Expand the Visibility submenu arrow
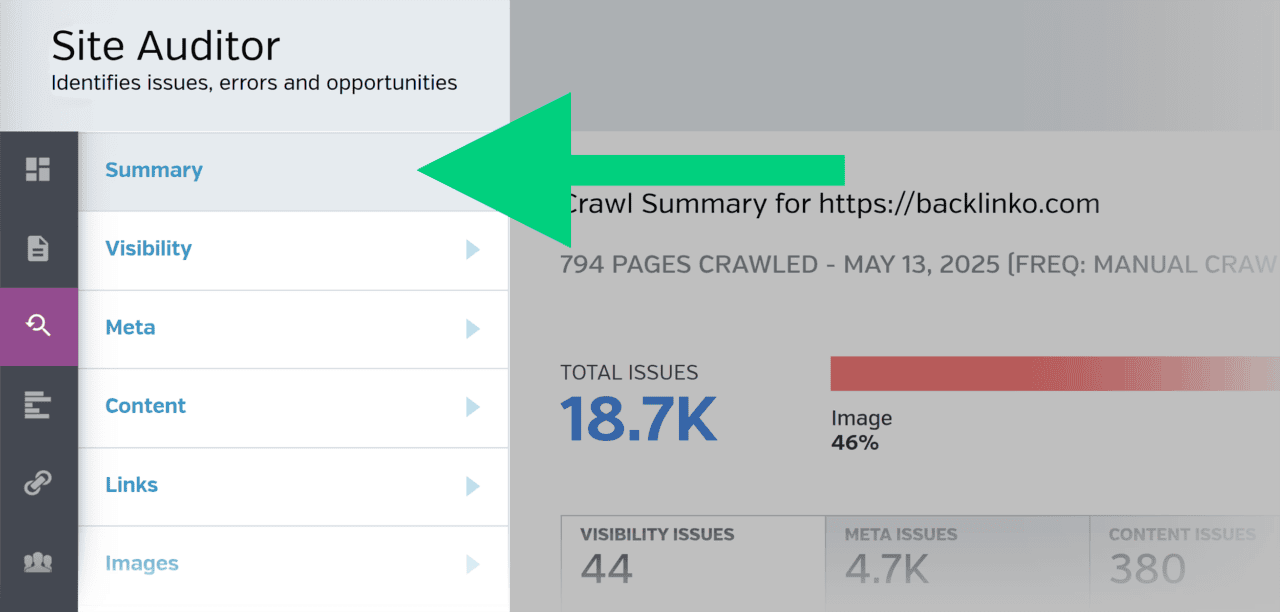This screenshot has height=612, width=1280. [x=473, y=250]
